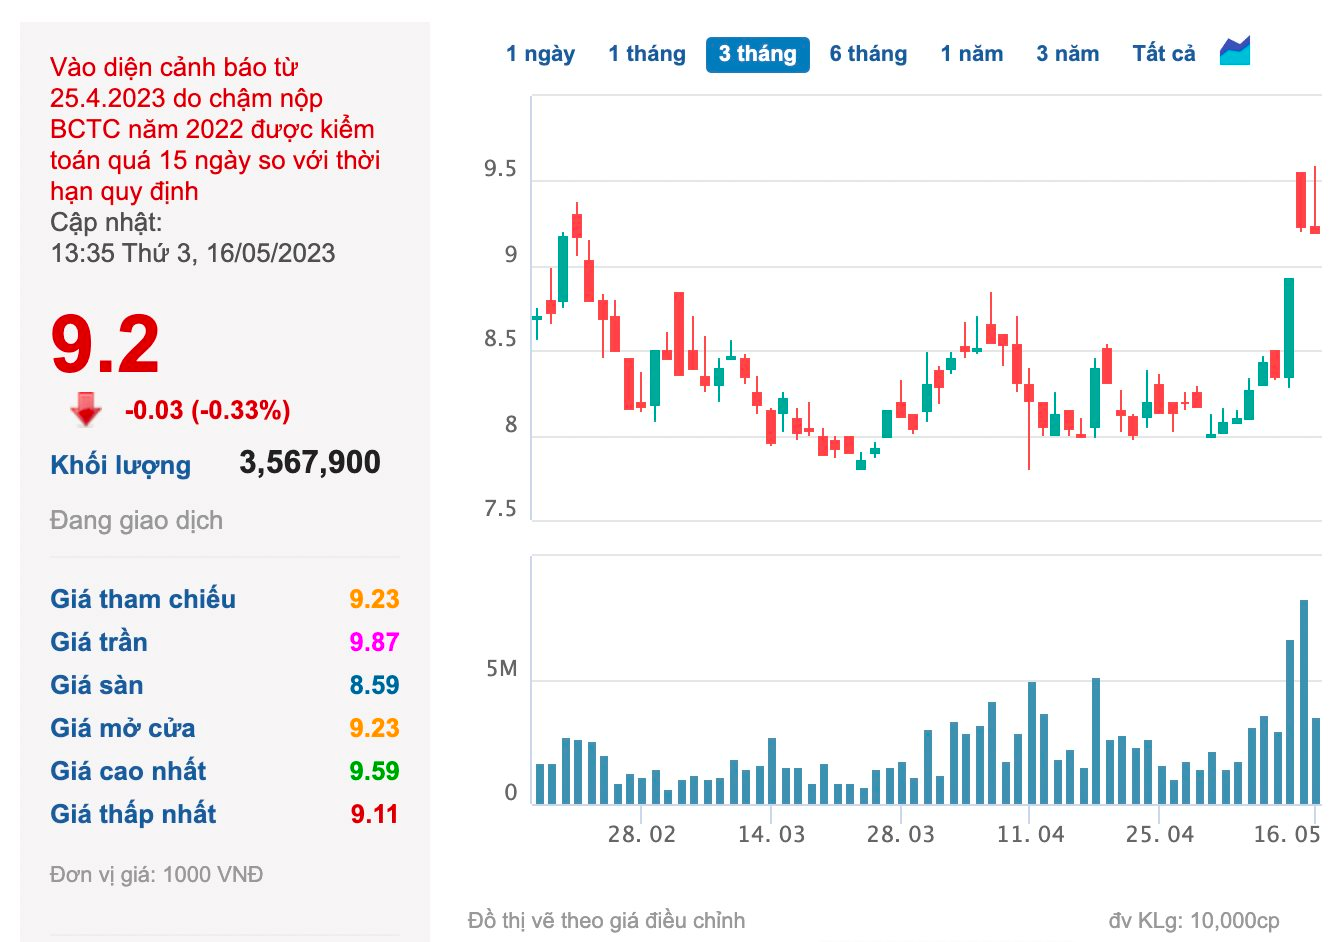Screen dimensions: 1344x942
Task: Click the lowest price value 9.11
Action: (x=374, y=814)
